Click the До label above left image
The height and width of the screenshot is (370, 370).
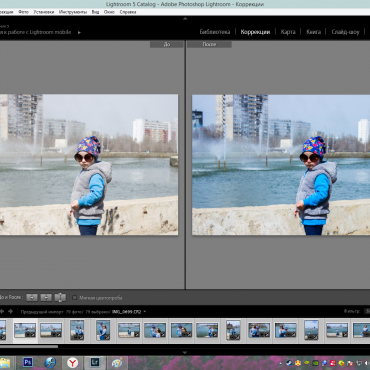(167, 44)
